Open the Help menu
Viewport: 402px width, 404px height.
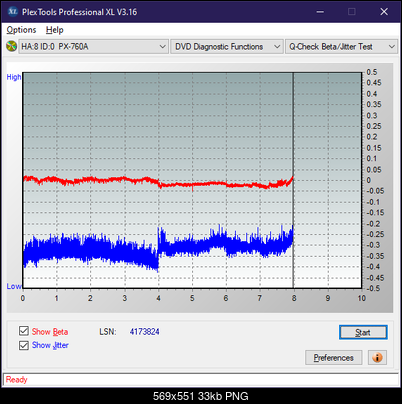(x=55, y=30)
